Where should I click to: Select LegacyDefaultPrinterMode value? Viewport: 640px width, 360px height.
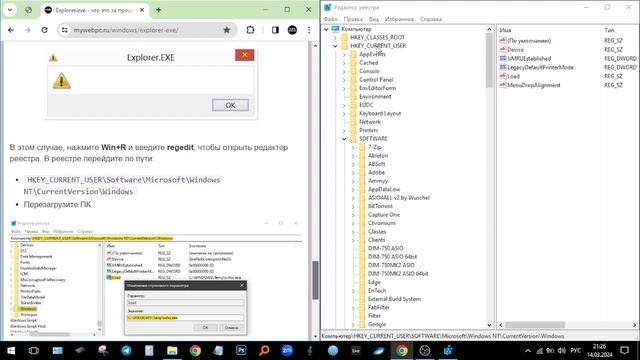pos(540,67)
